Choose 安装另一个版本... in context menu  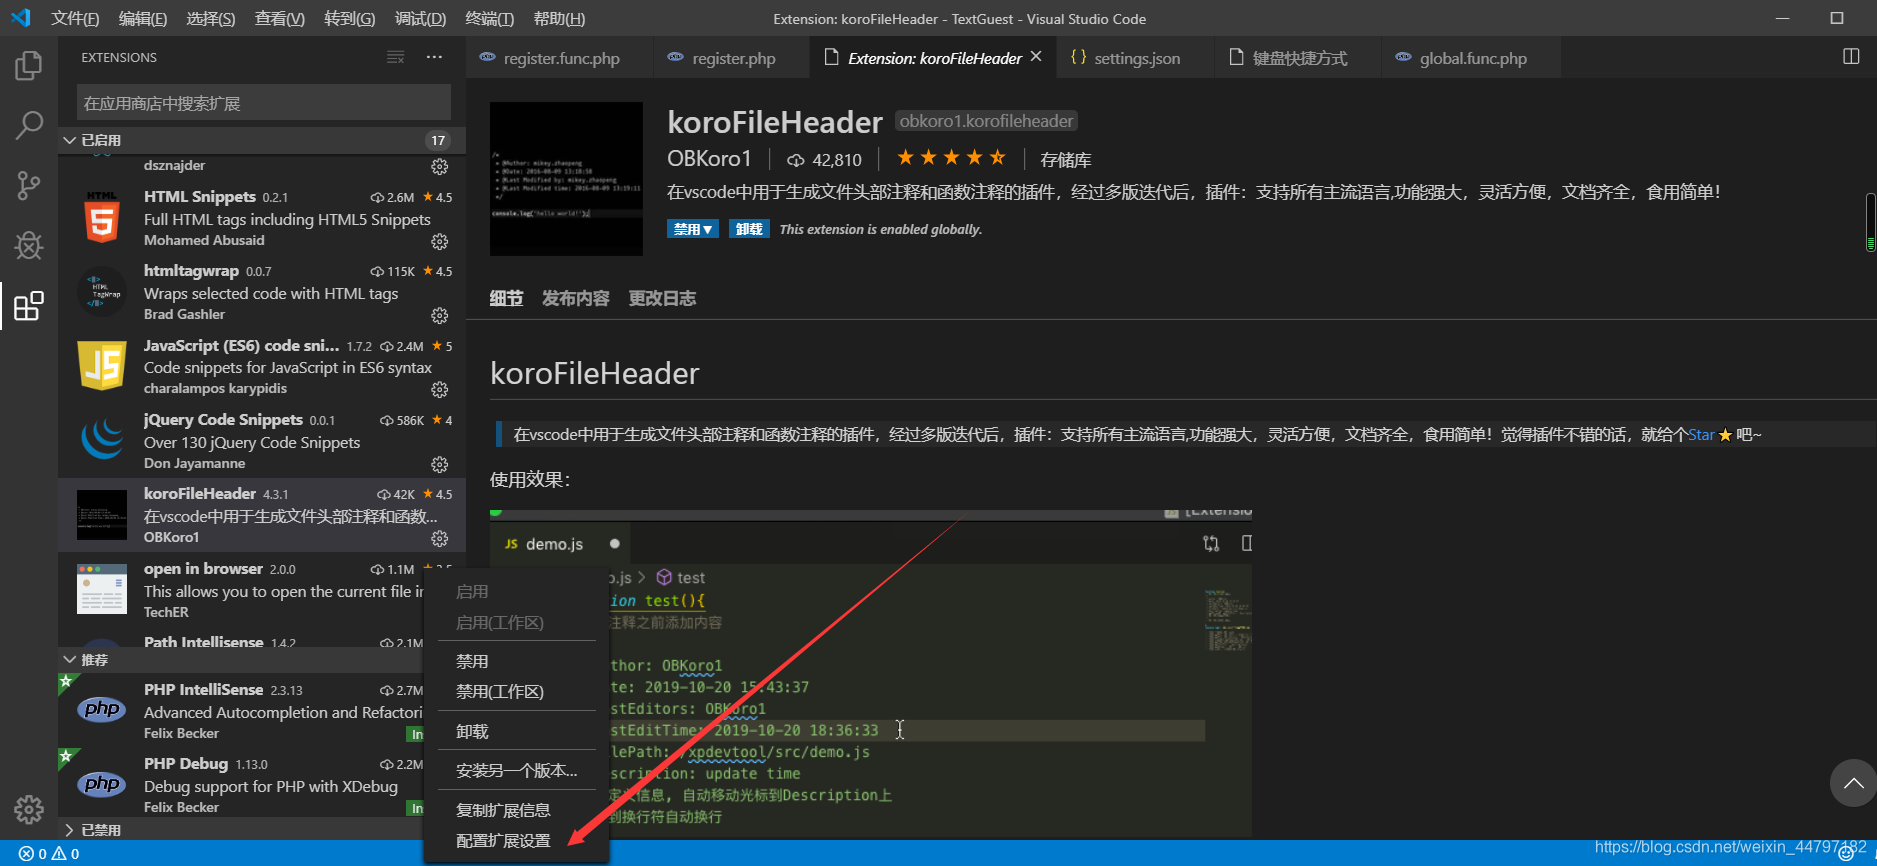(517, 770)
